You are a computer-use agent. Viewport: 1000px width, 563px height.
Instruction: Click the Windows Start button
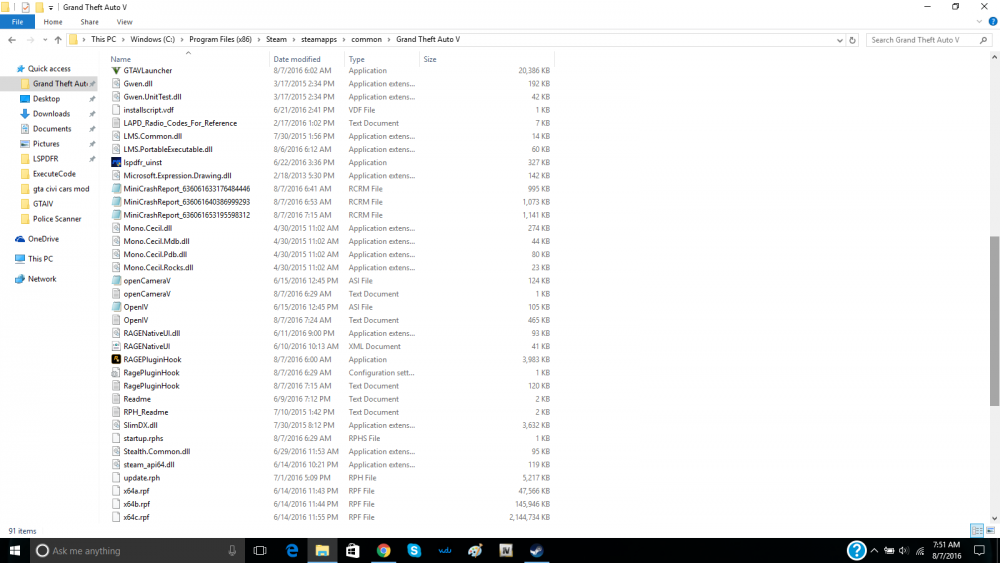(x=15, y=550)
